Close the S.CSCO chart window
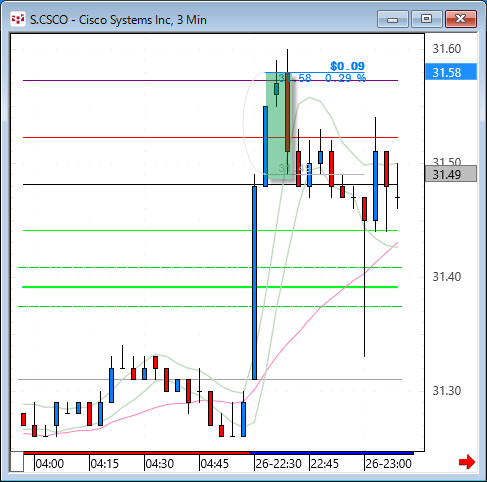The height and width of the screenshot is (482, 487). 461,19
